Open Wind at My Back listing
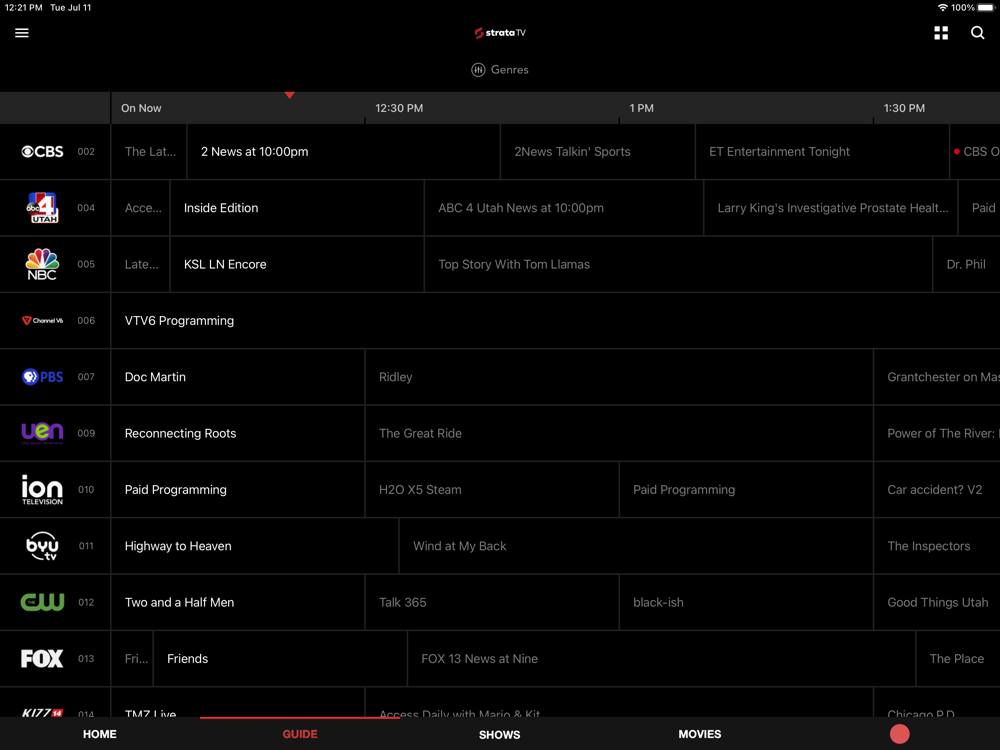The width and height of the screenshot is (1000, 750). click(636, 546)
